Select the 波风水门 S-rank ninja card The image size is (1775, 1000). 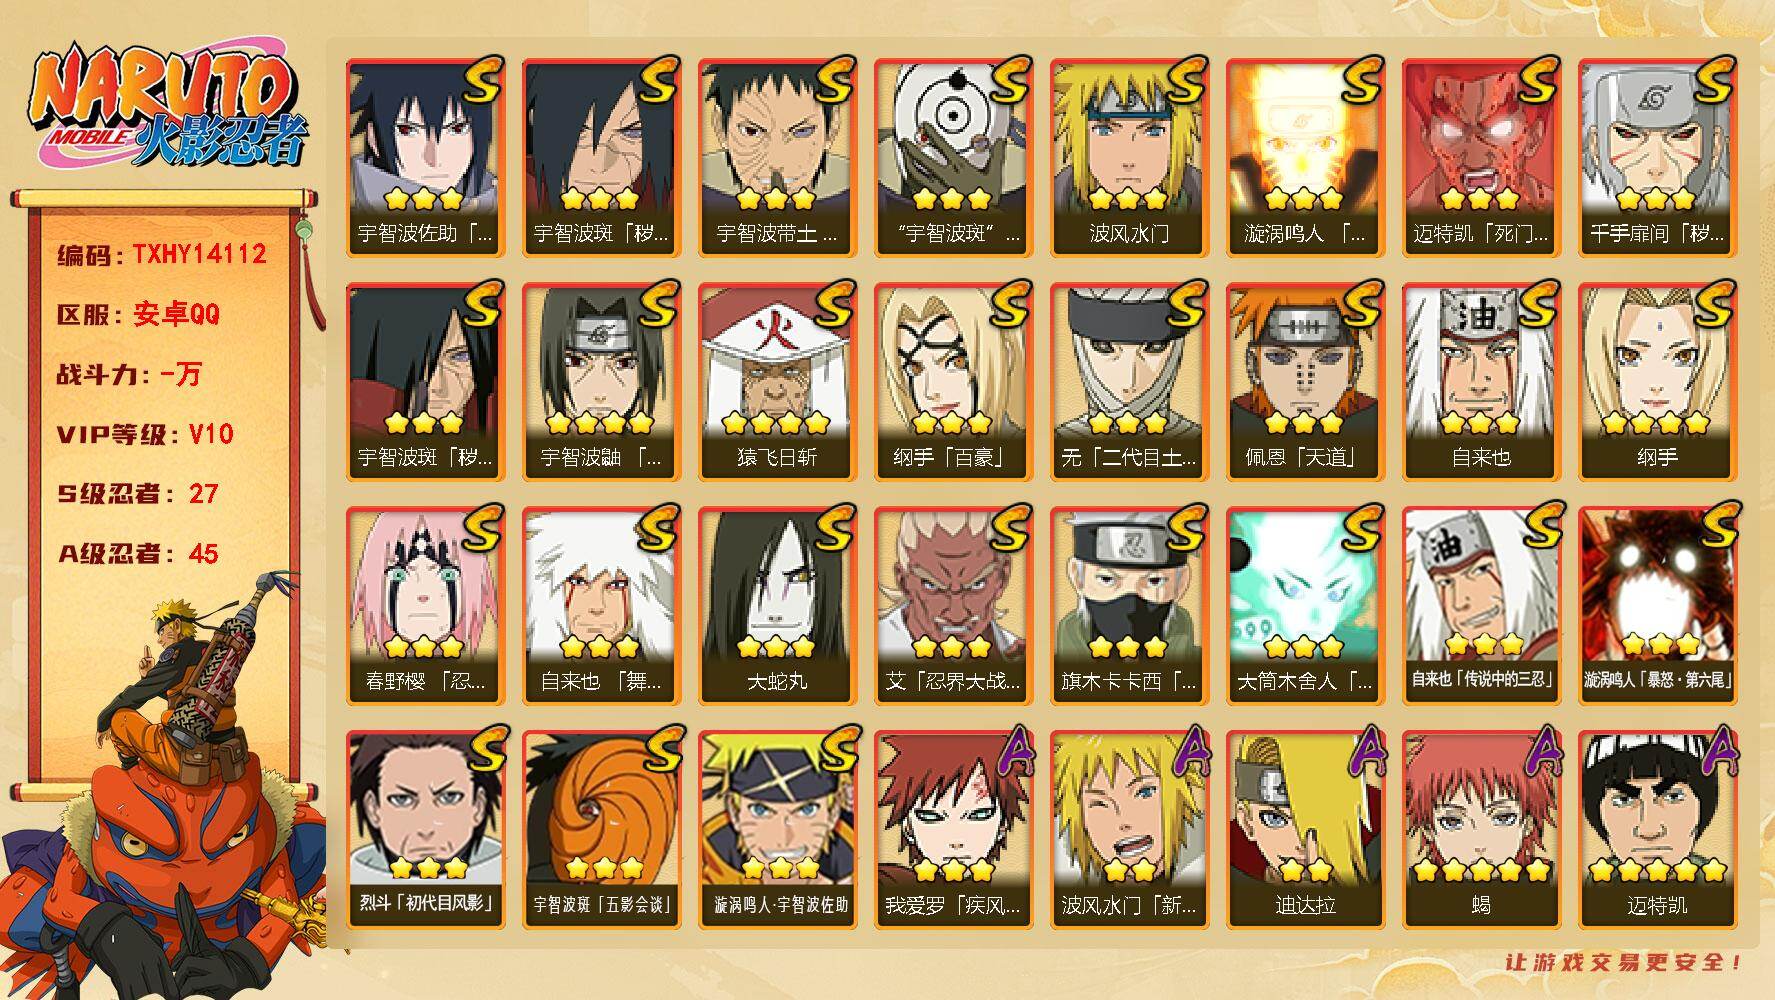tap(1129, 158)
